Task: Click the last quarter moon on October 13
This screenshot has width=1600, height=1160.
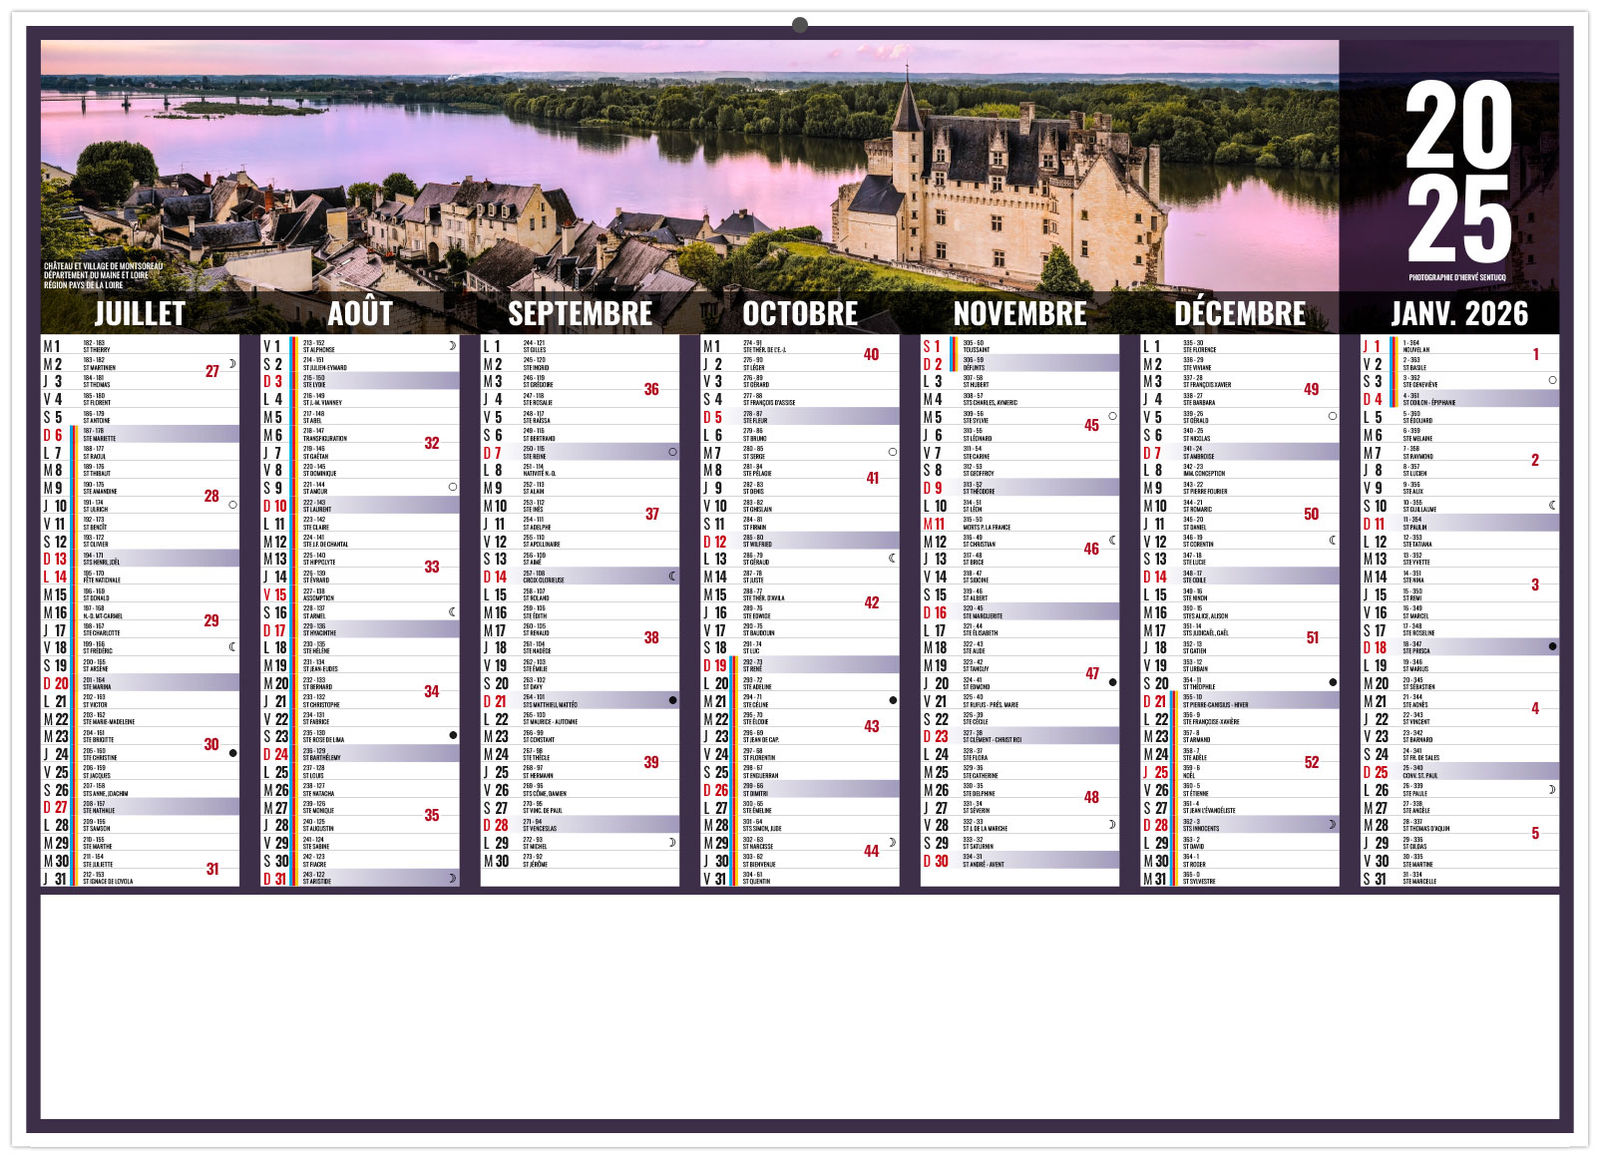Action: pos(893,558)
